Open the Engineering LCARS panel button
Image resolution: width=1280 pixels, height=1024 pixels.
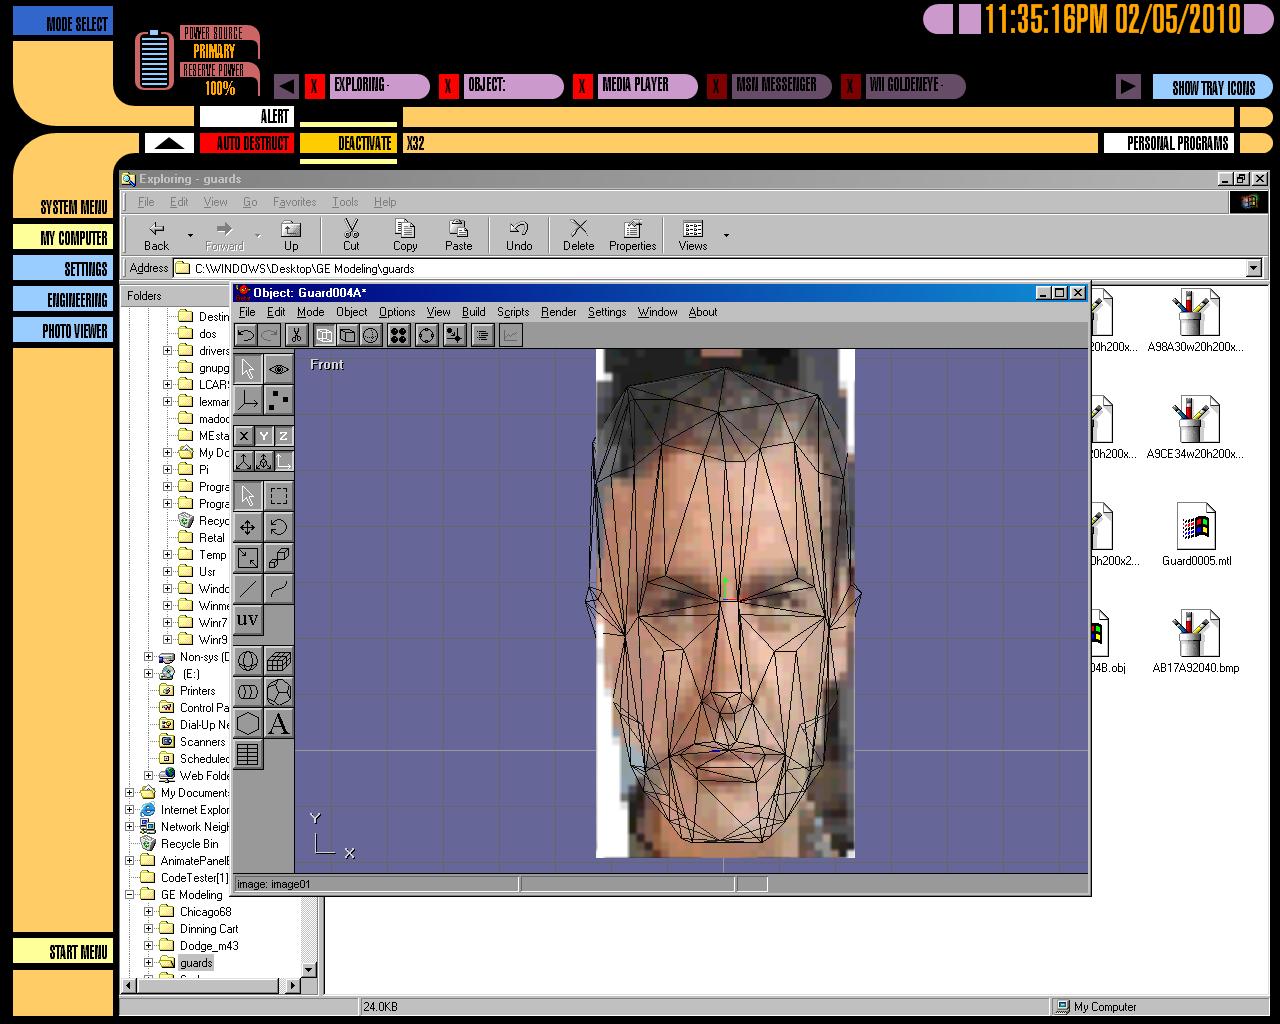coord(62,300)
